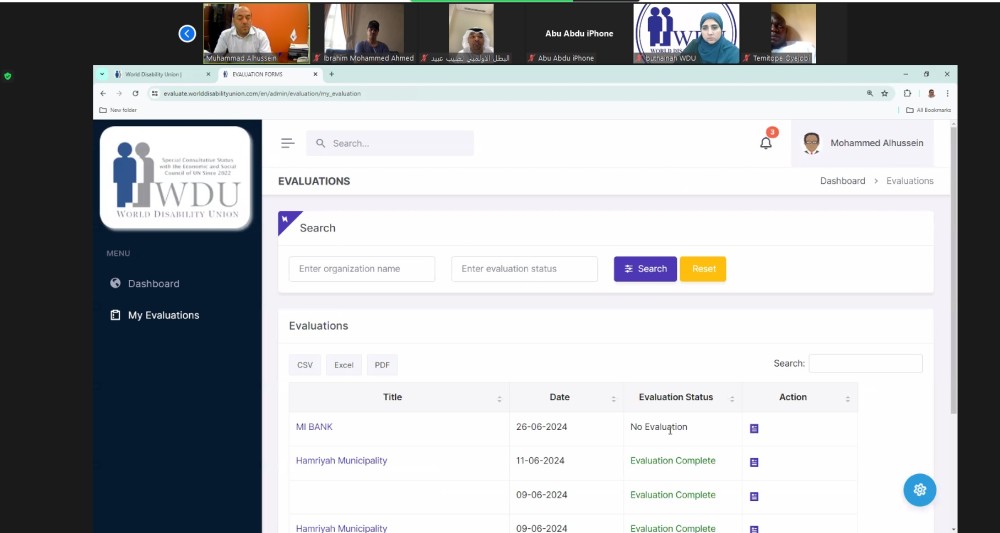This screenshot has height=533, width=1000.
Task: Export the table as PDF
Action: pos(382,365)
